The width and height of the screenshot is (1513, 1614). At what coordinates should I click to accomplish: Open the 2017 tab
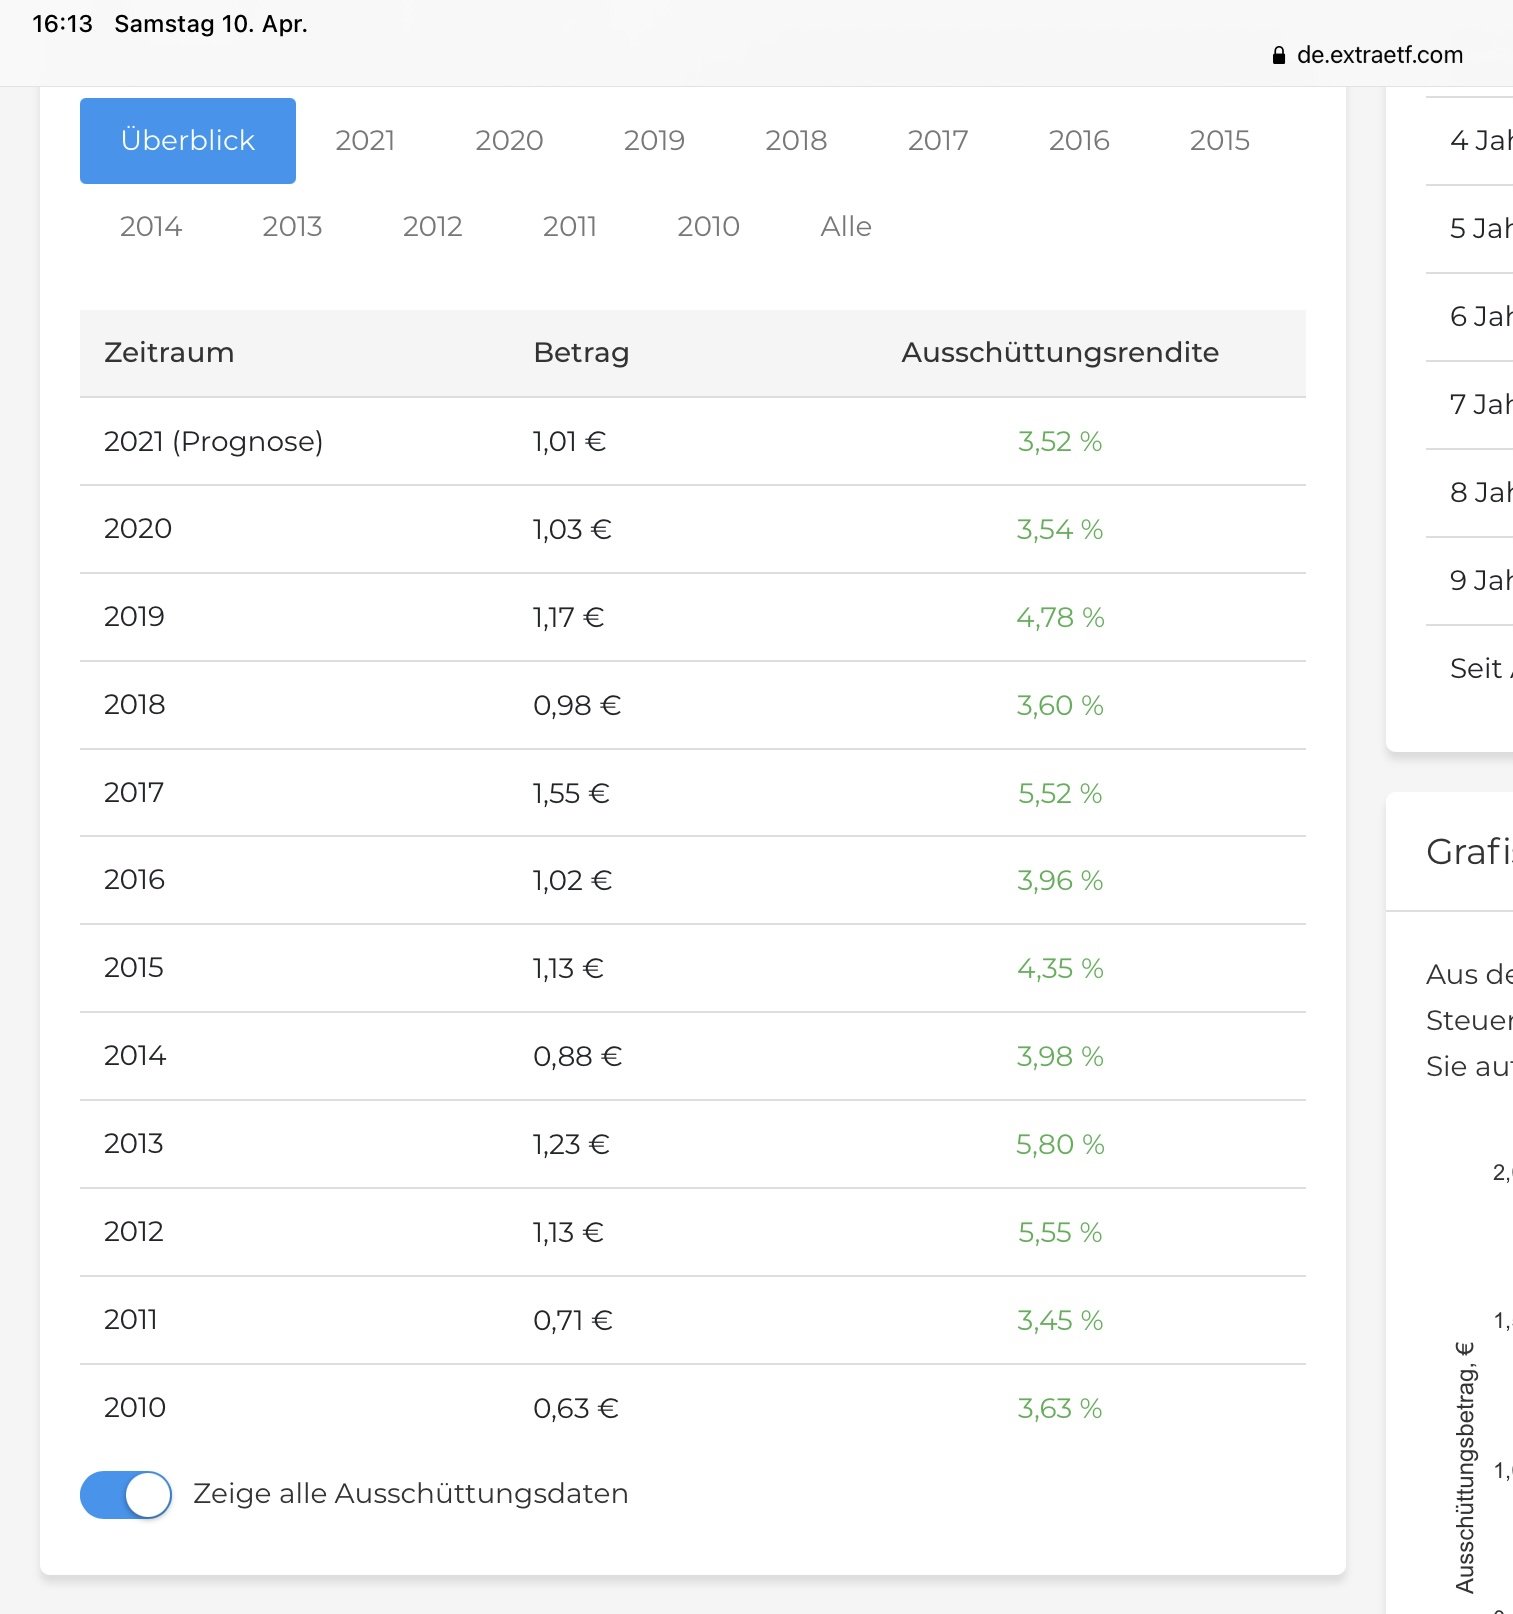[938, 141]
